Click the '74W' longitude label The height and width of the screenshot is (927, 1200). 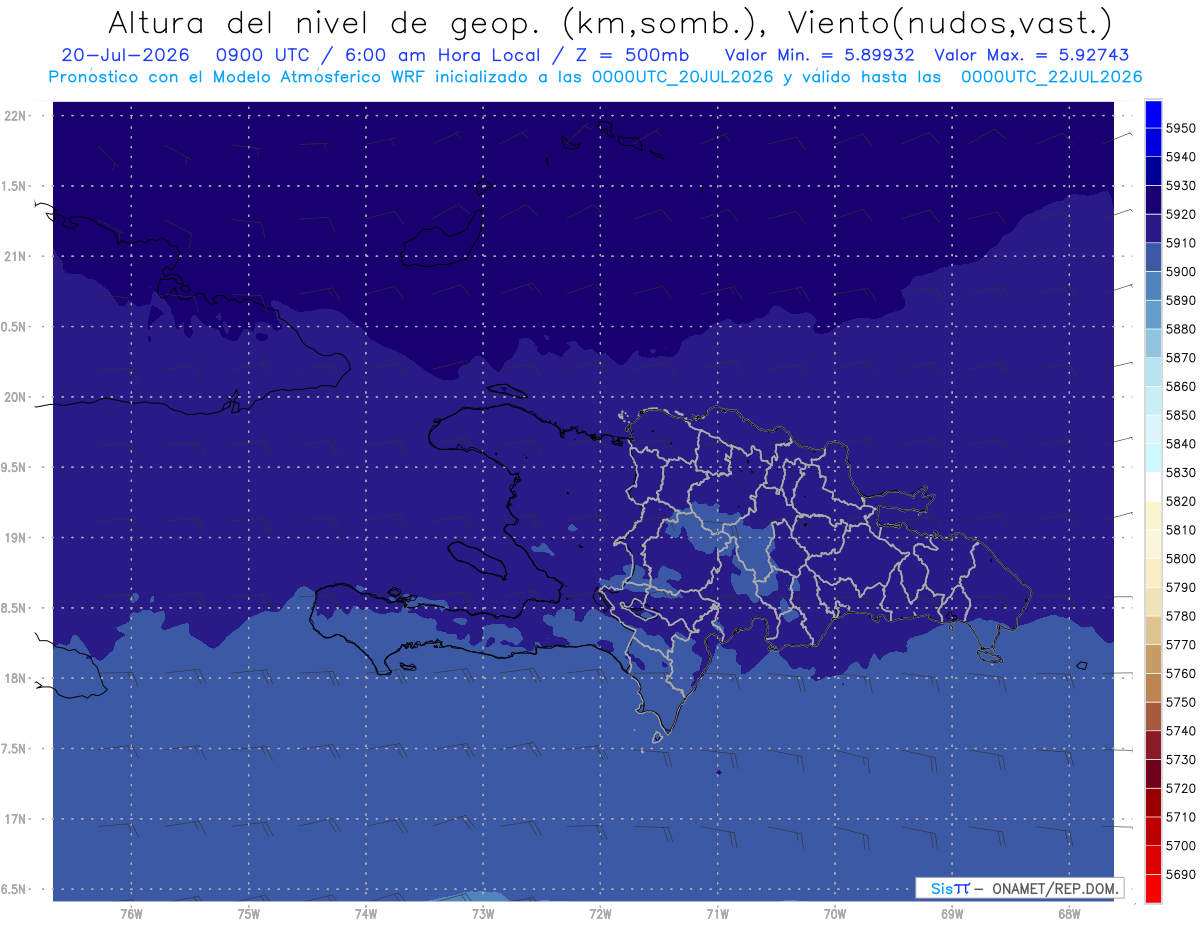366,914
